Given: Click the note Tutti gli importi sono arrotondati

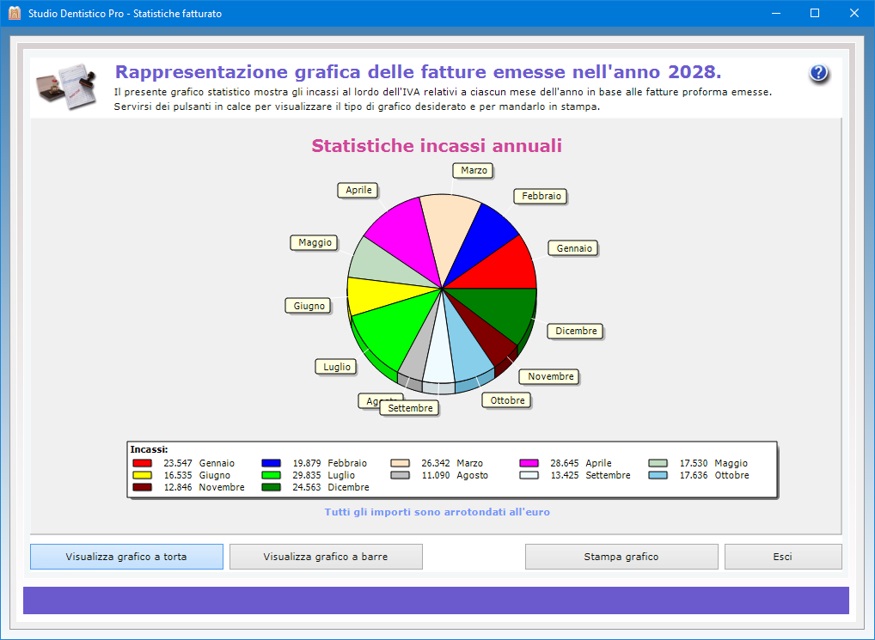Looking at the screenshot, I should tap(437, 512).
